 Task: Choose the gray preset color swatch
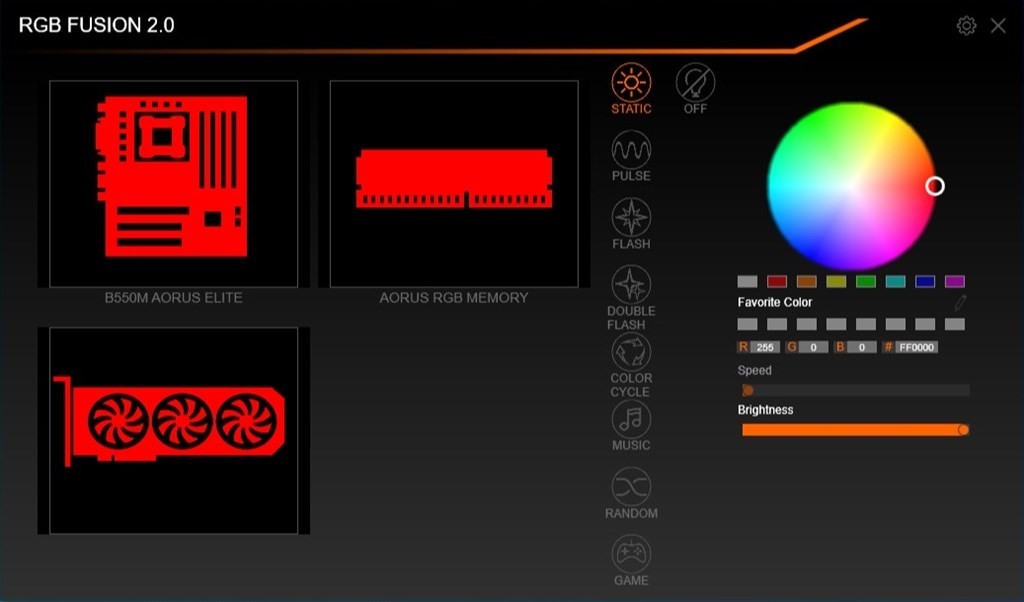tap(747, 281)
